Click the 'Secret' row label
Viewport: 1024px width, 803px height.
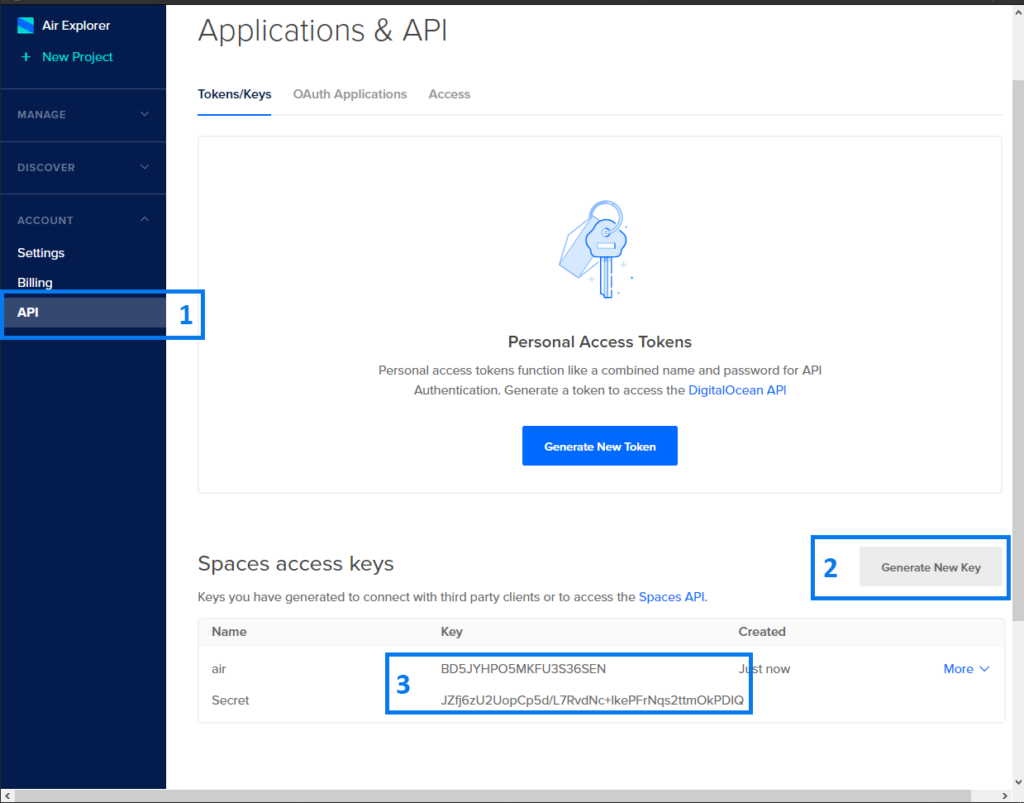tap(231, 700)
